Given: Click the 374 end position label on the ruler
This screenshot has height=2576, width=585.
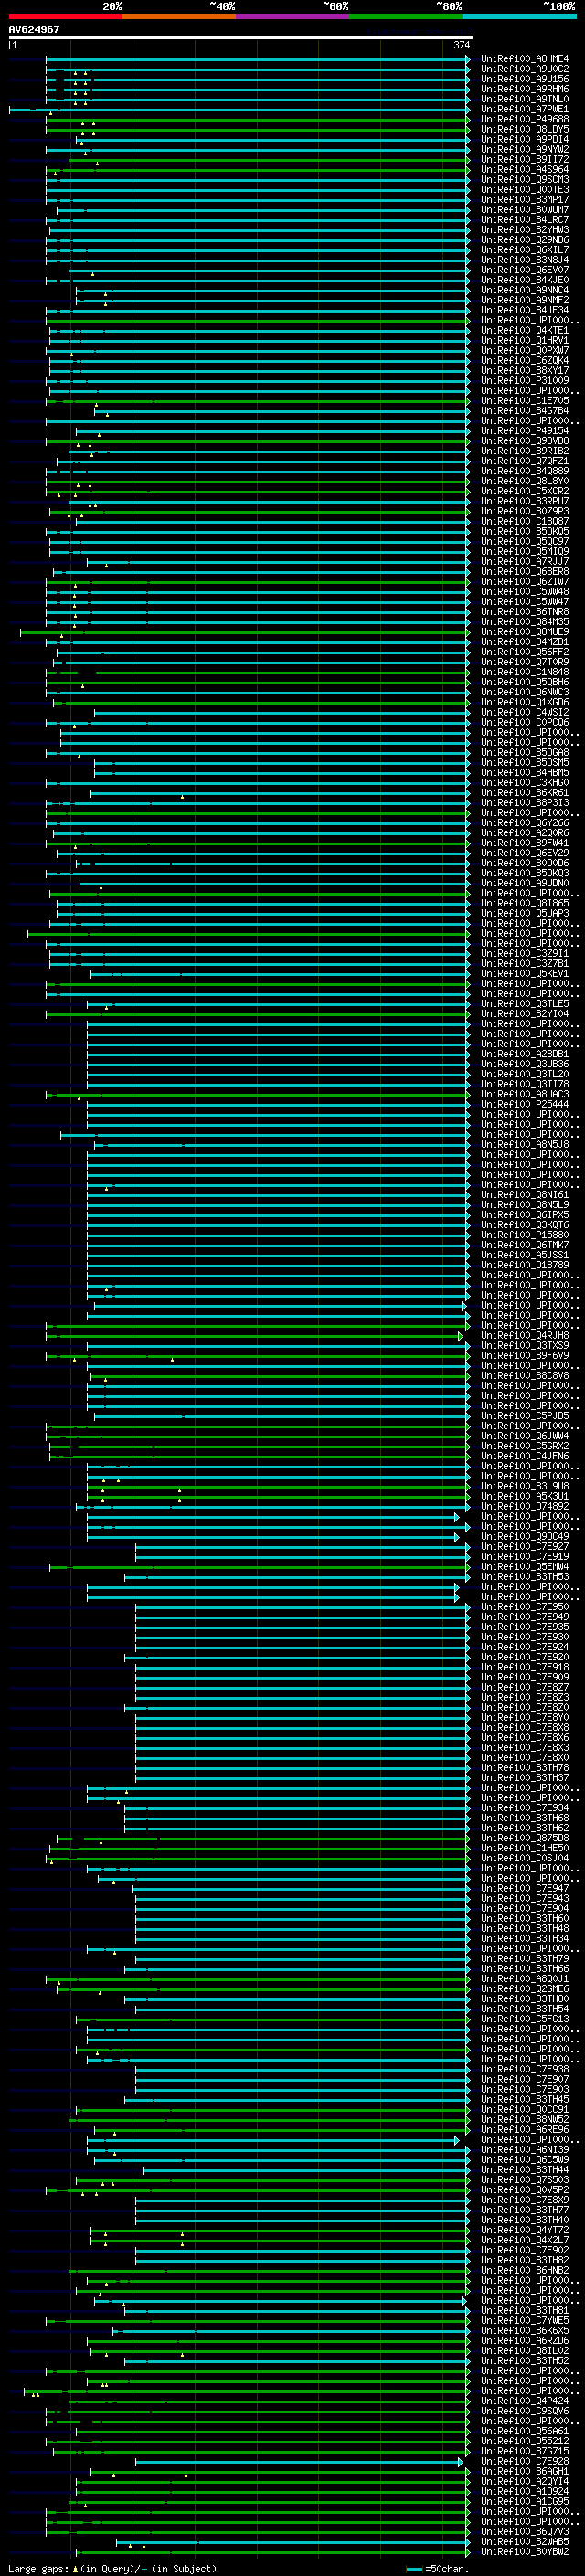Looking at the screenshot, I should [x=461, y=45].
